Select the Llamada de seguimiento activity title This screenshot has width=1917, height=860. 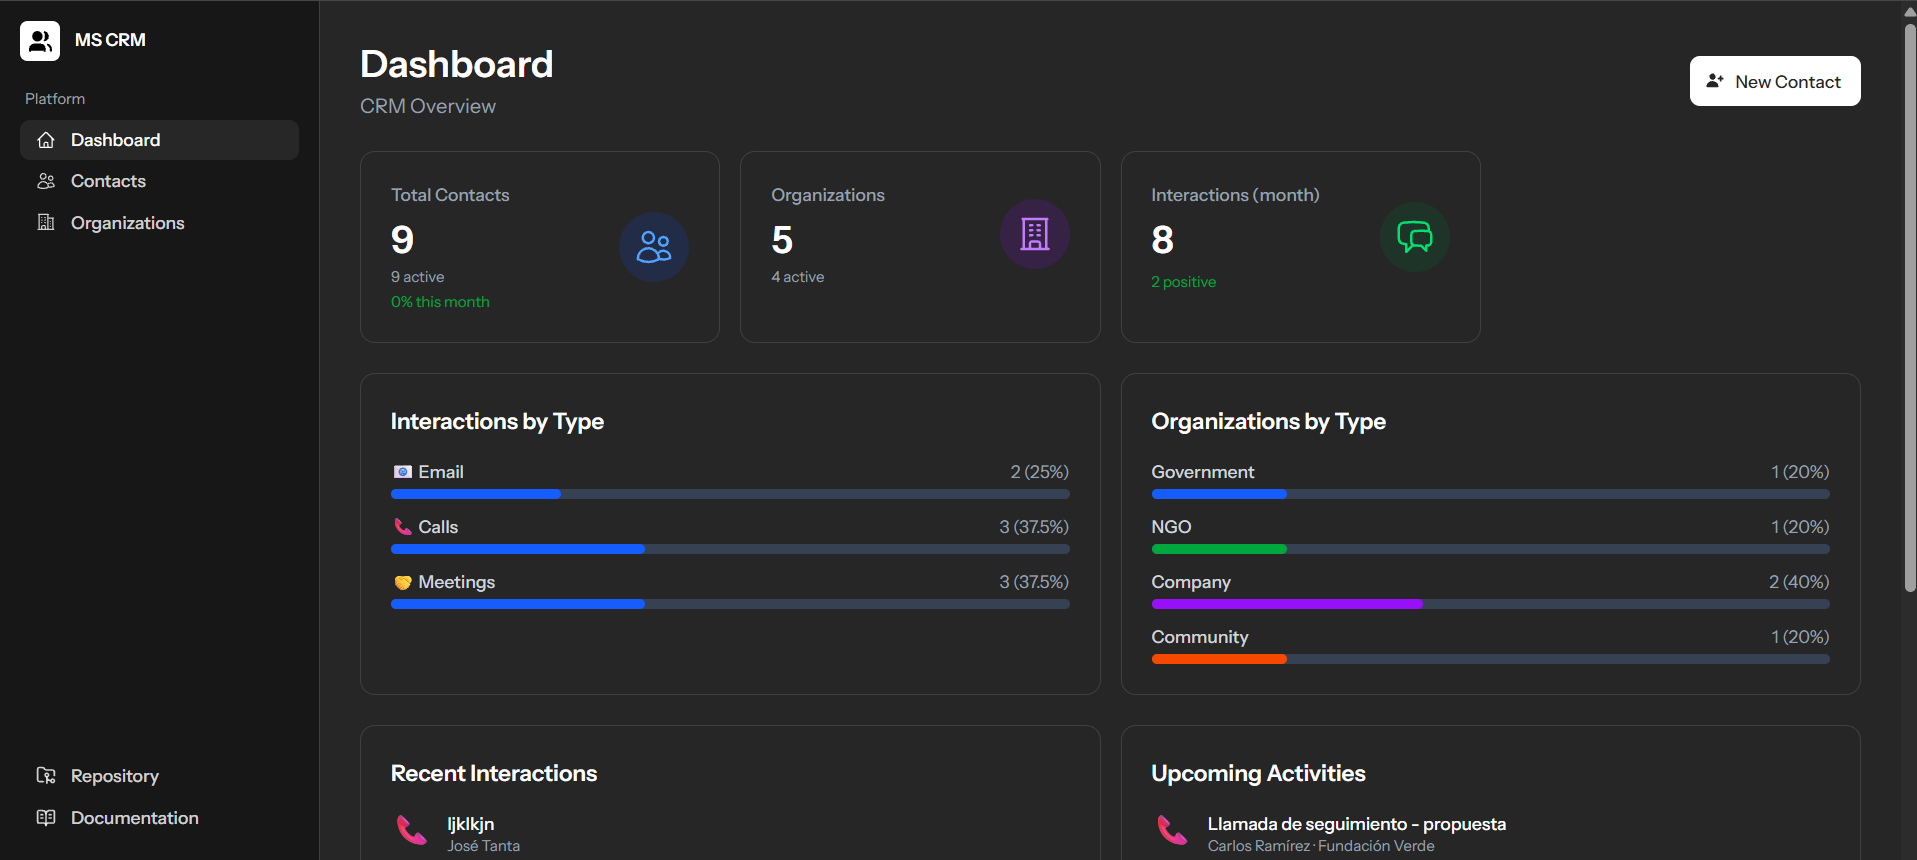pyautogui.click(x=1356, y=824)
